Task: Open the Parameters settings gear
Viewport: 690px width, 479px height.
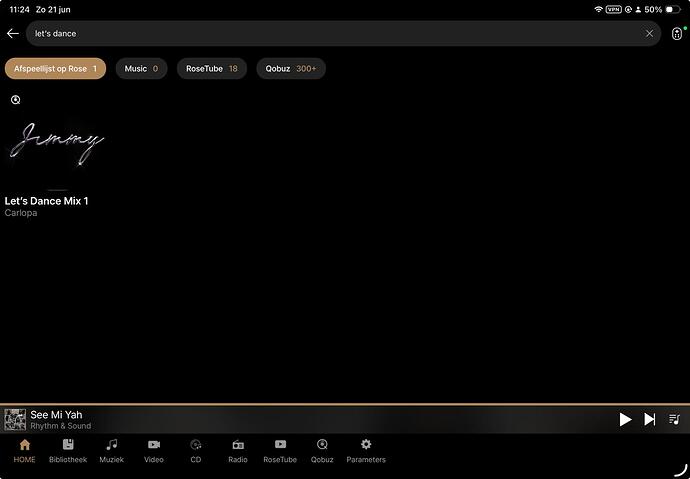Action: point(366,451)
